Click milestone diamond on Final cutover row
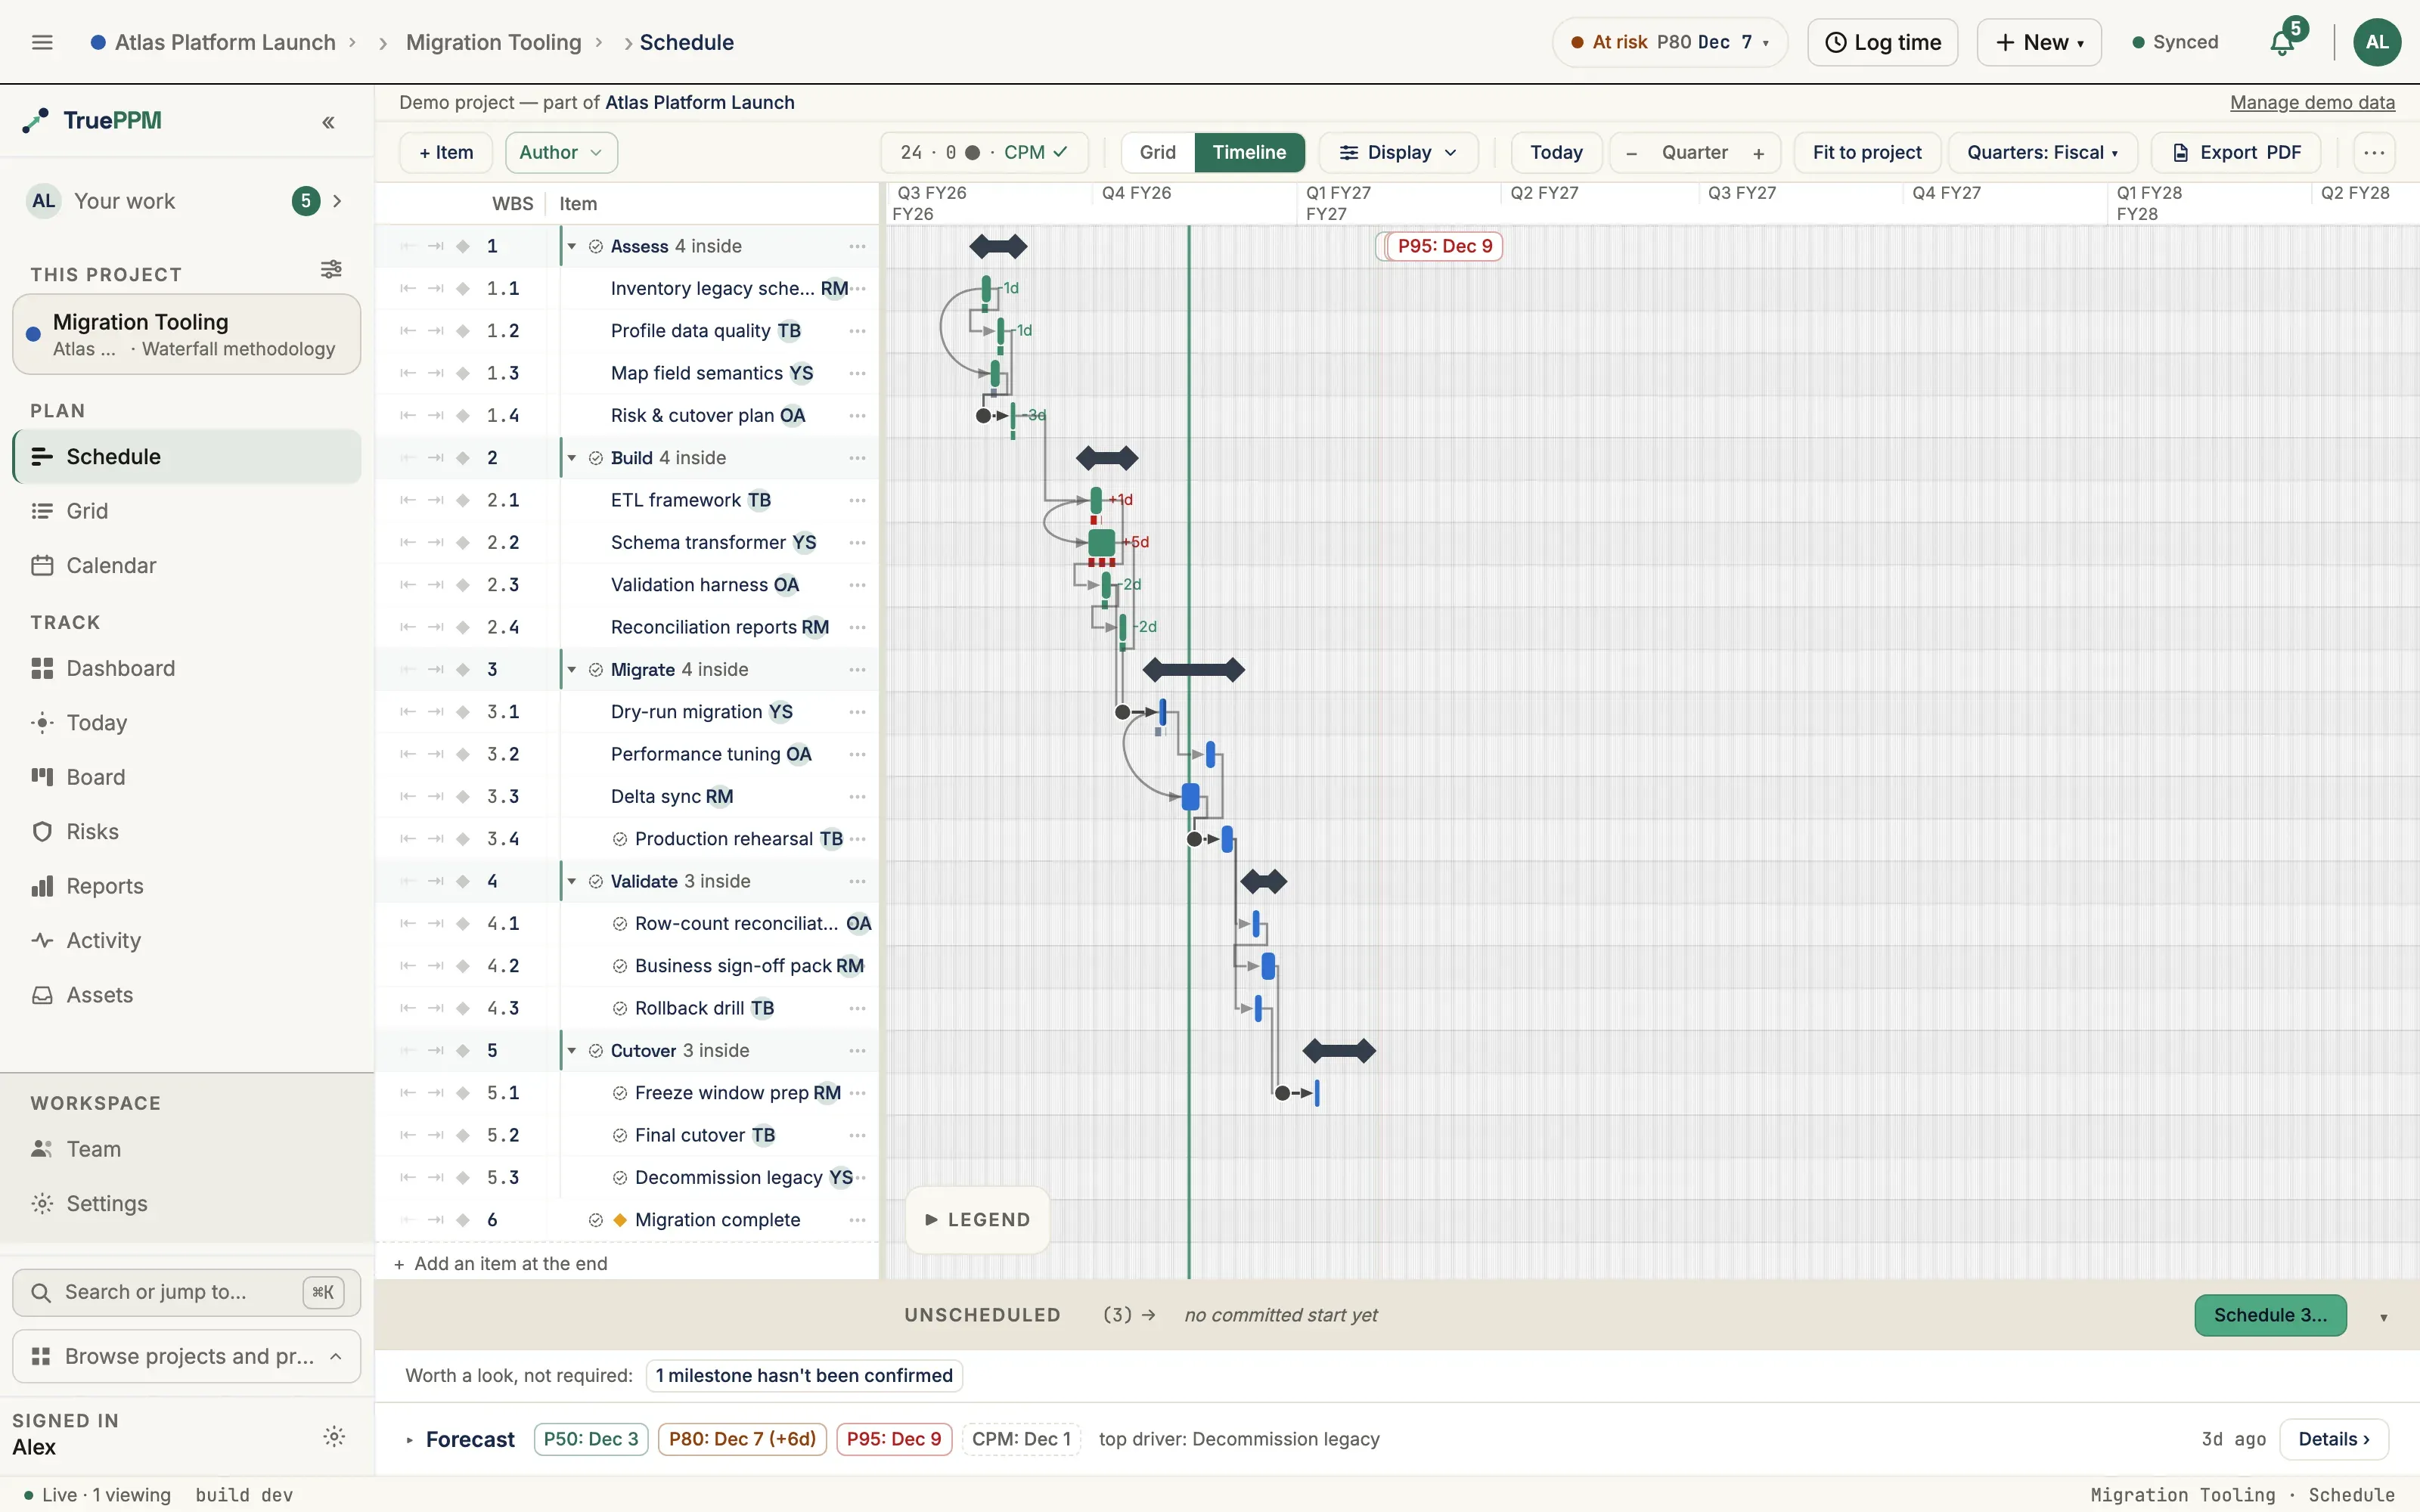Viewport: 2420px width, 1512px height. [x=463, y=1135]
